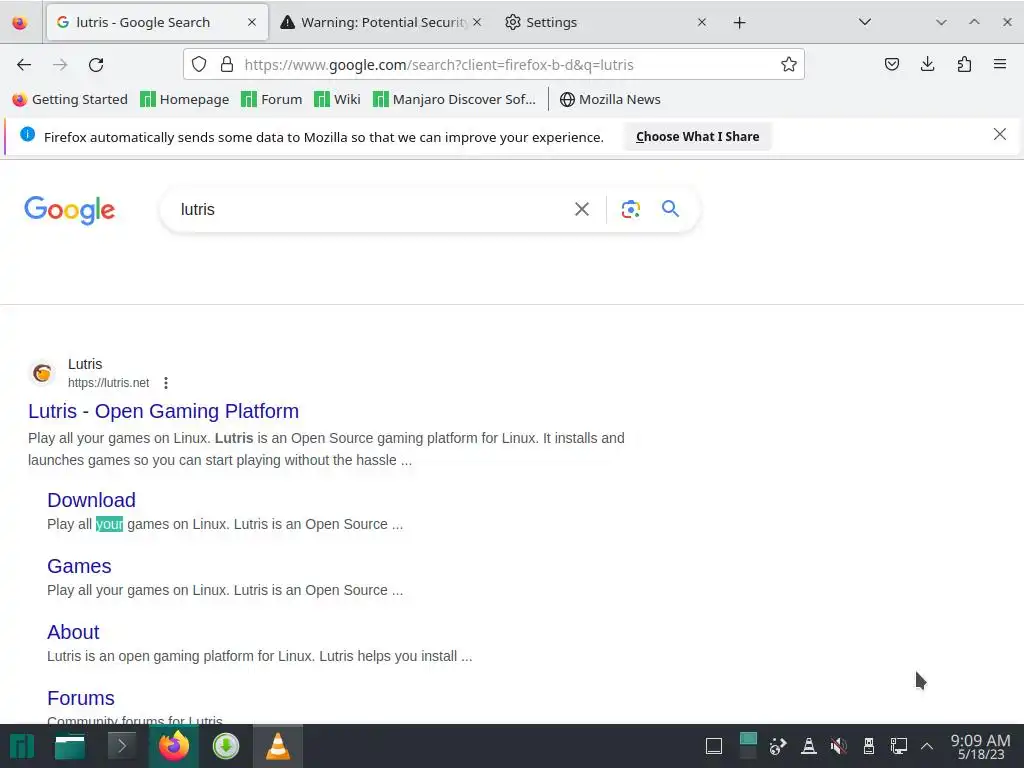Screen dimensions: 1024x768
Task: Open the Pocket save icon
Action: (x=891, y=65)
